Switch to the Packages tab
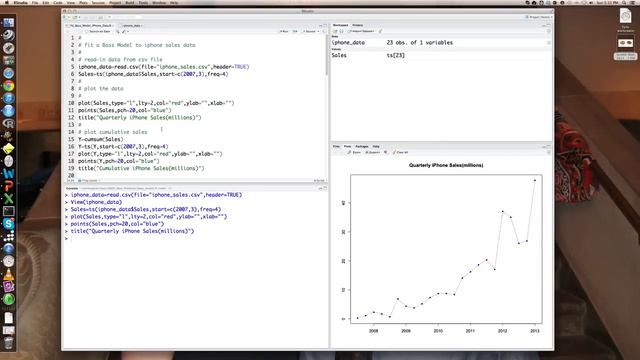 click(362, 146)
